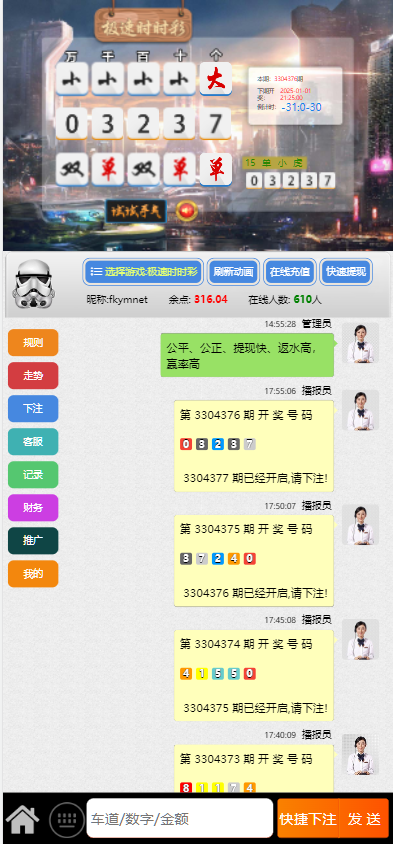
Task: Click the 播报员 avatar at 17:40:09
Action: click(360, 755)
